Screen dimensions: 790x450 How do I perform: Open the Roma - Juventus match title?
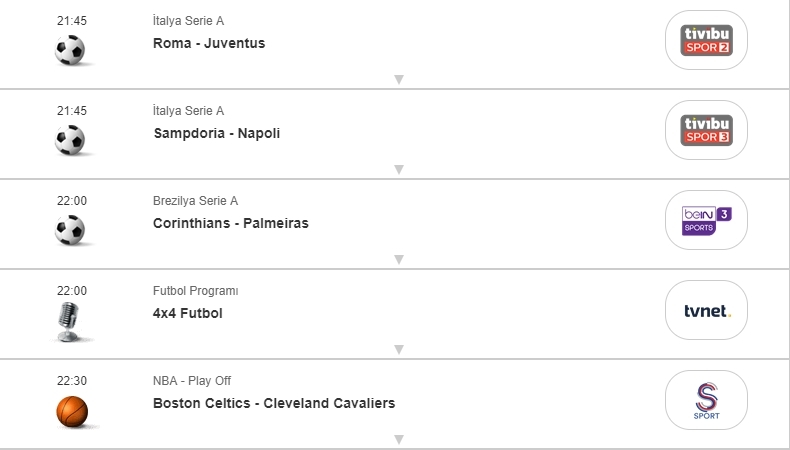pos(209,43)
